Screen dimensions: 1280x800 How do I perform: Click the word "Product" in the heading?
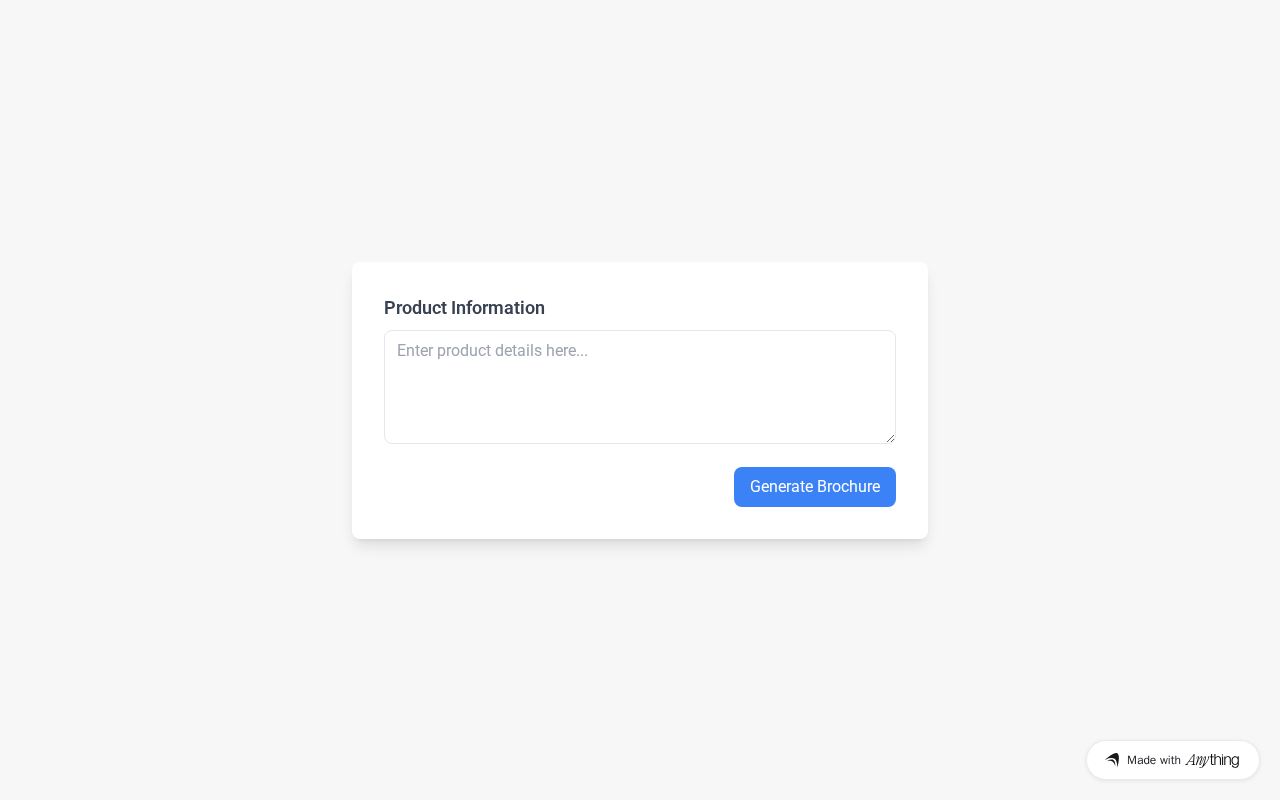point(415,308)
